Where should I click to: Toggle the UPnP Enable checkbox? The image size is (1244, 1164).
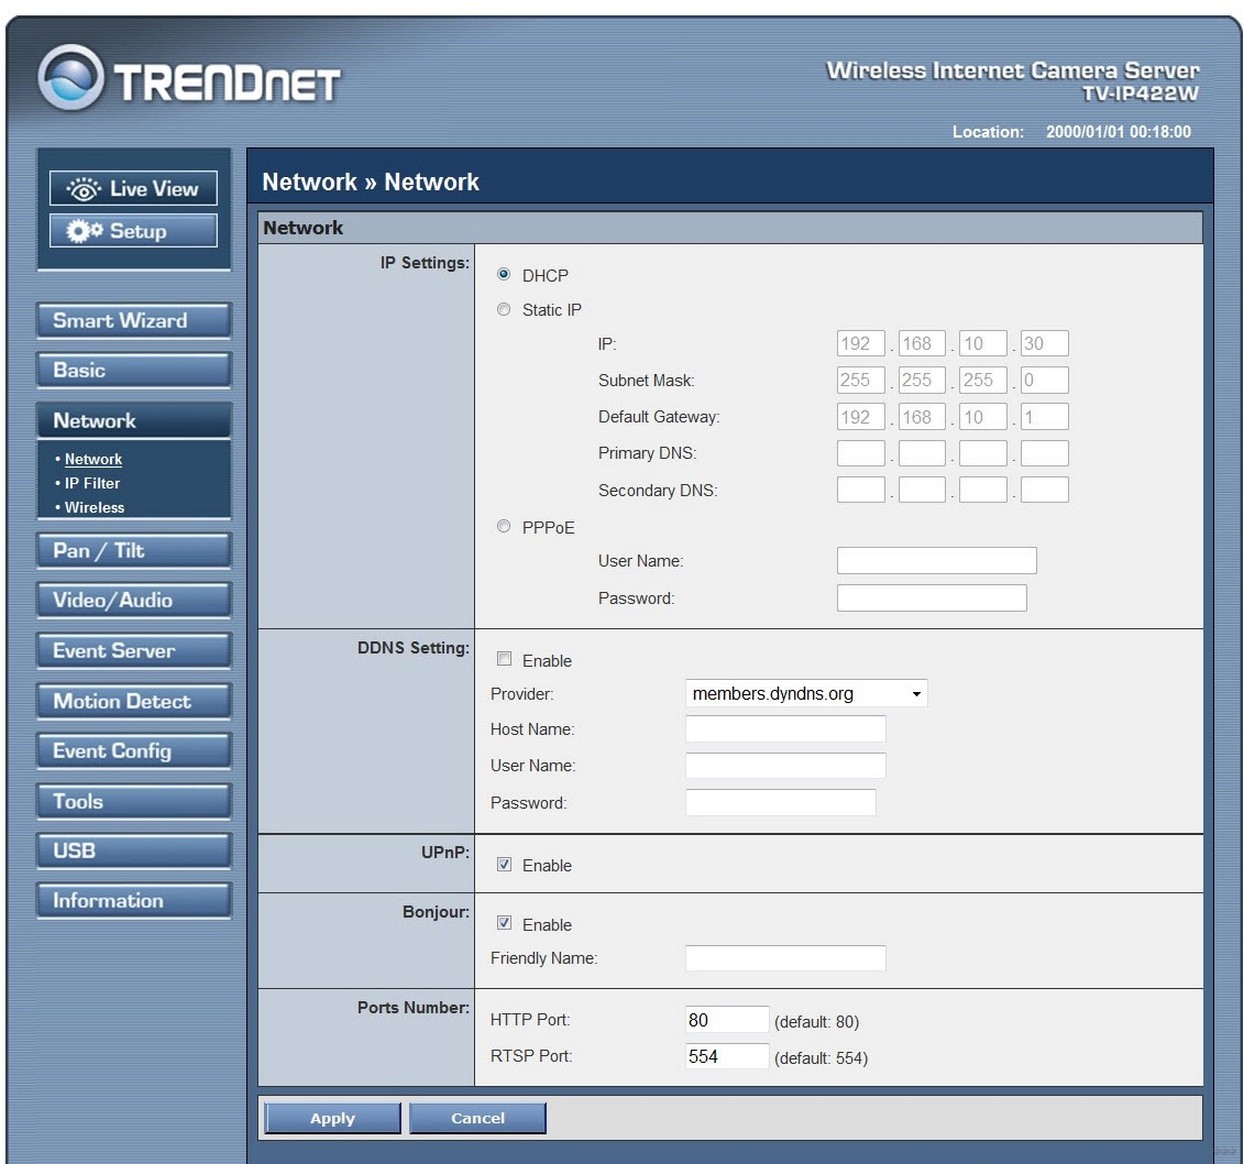coord(504,864)
